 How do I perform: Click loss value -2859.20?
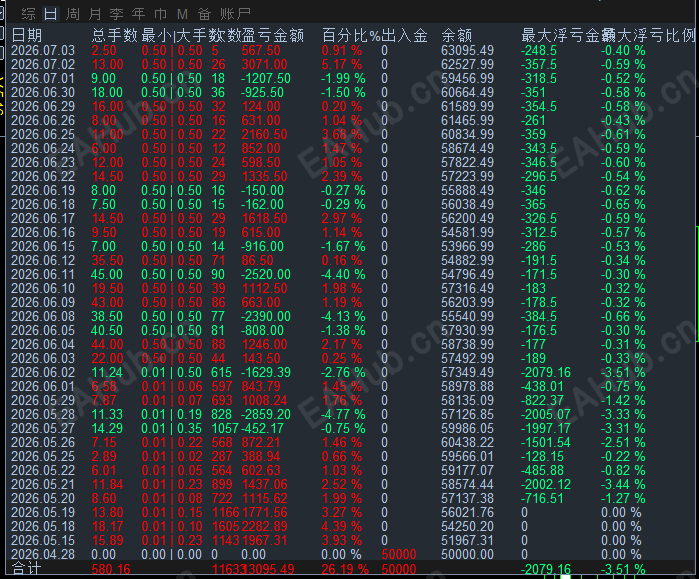tap(266, 414)
